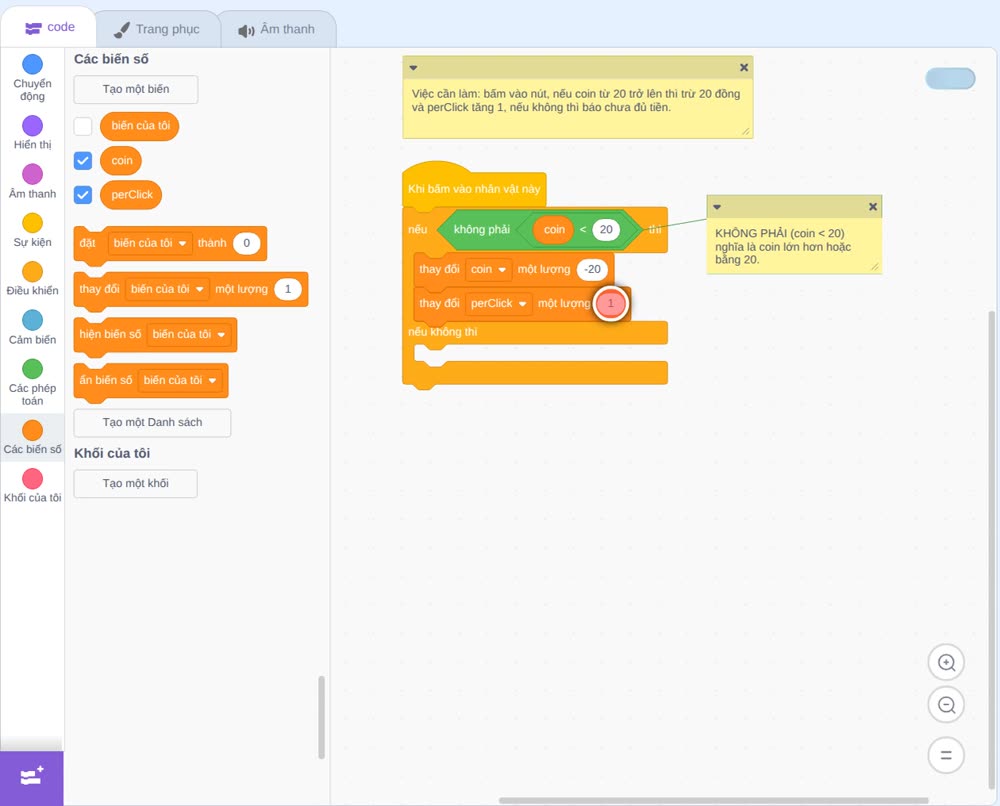Click the value 20 in comparison block
1000x806 pixels.
tap(606, 230)
